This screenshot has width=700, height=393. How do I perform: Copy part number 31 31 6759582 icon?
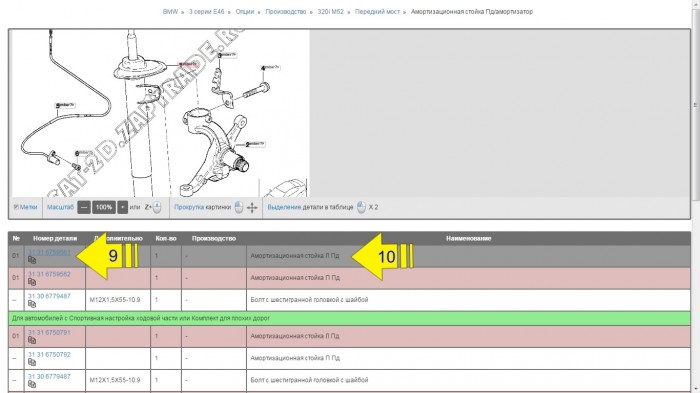32,282
